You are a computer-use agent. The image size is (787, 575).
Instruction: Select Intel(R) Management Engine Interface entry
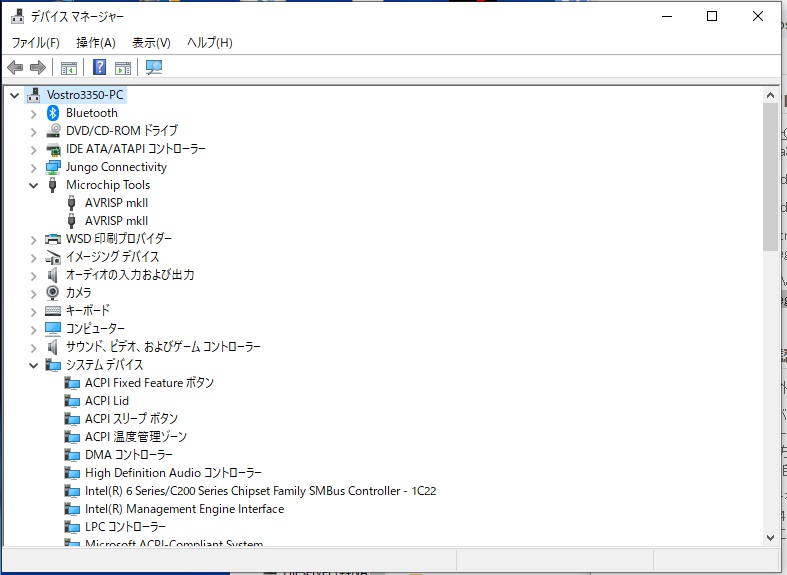pyautogui.click(x=184, y=509)
